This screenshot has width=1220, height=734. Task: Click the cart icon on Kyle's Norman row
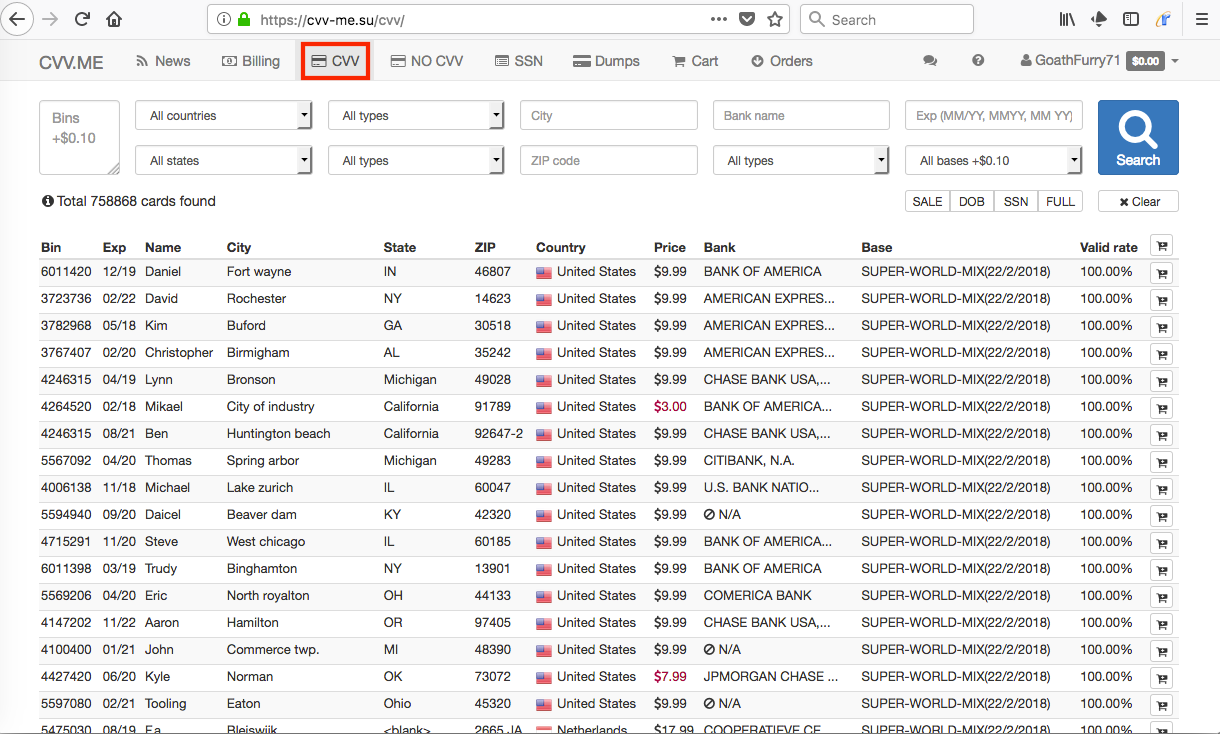tap(1162, 678)
